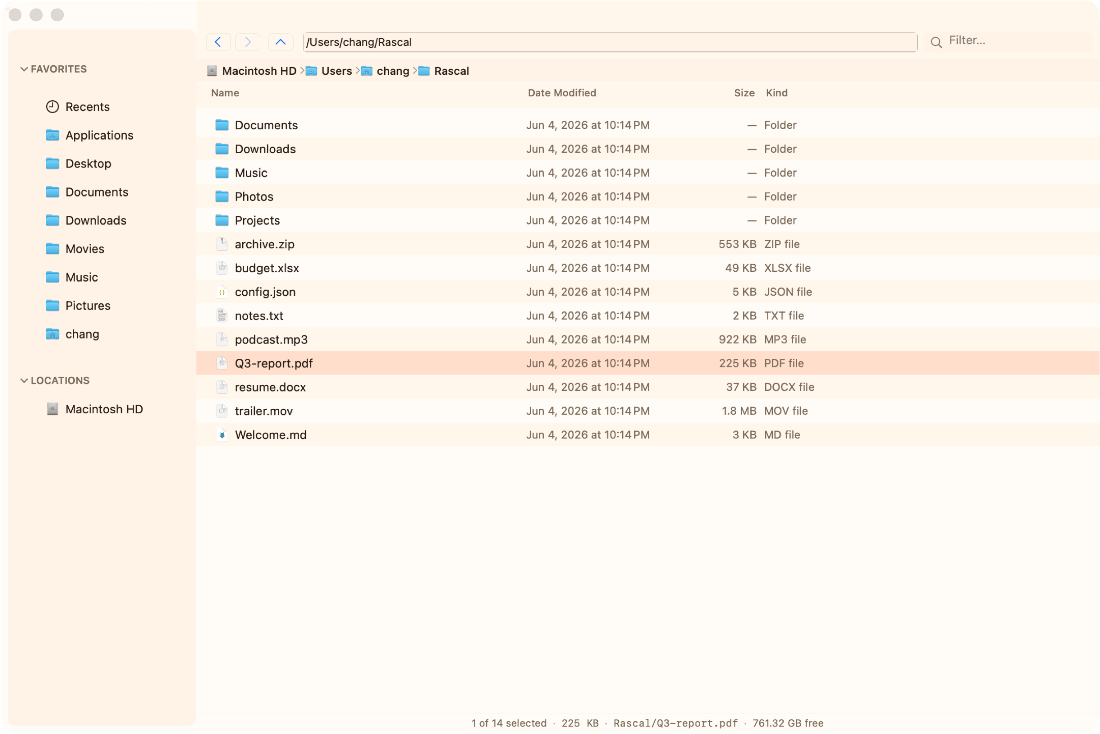Click the 761.32 GB free status text
Image resolution: width=1100 pixels, height=734 pixels.
point(788,723)
